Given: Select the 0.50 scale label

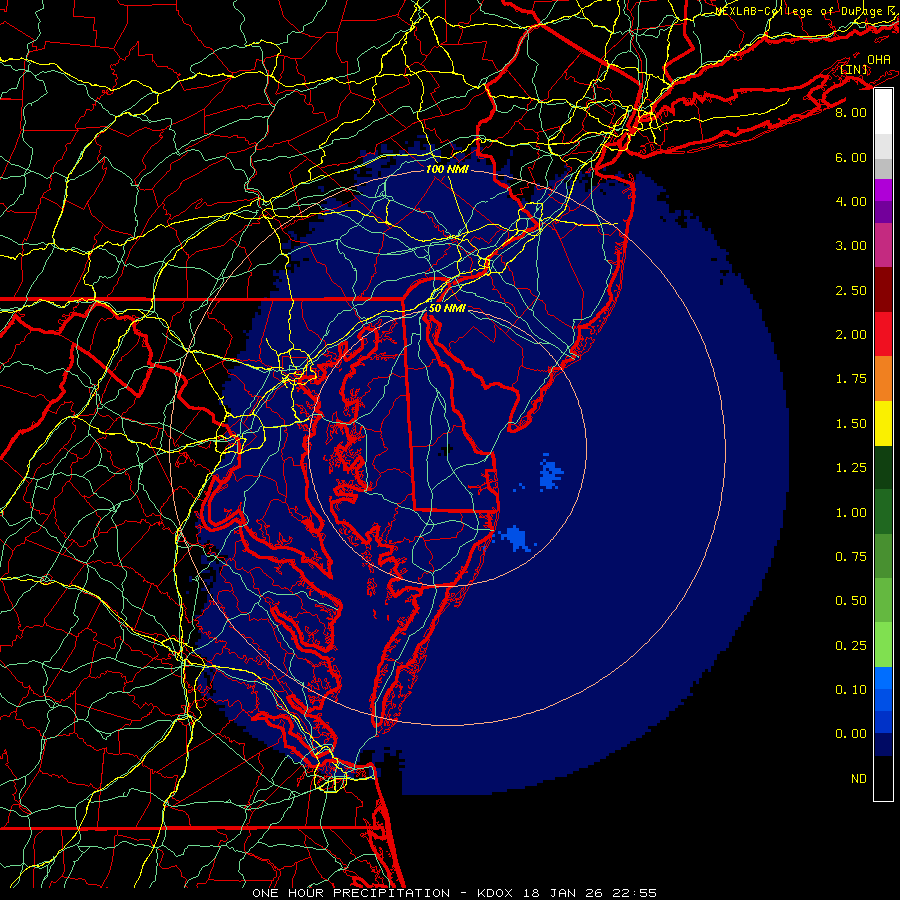Looking at the screenshot, I should point(851,601).
